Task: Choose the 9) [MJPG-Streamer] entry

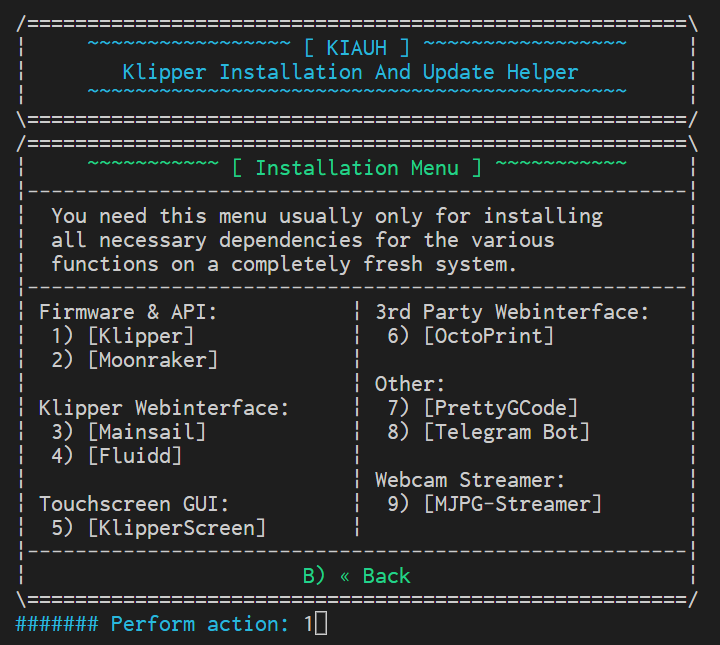Action: pyautogui.click(x=495, y=504)
